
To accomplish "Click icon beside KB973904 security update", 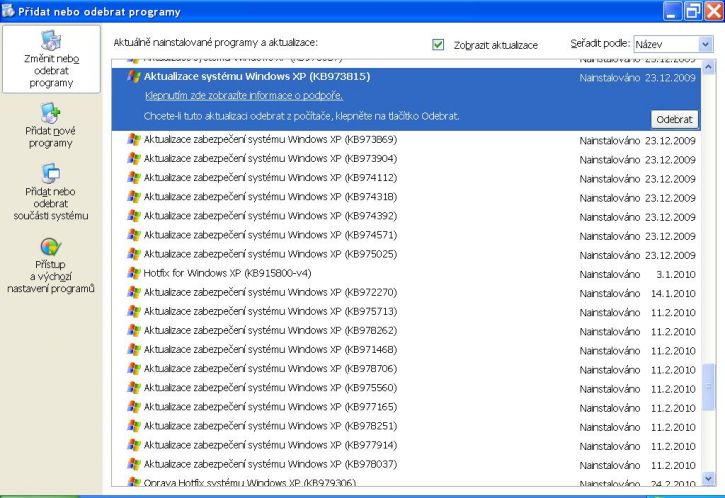I will (134, 159).
